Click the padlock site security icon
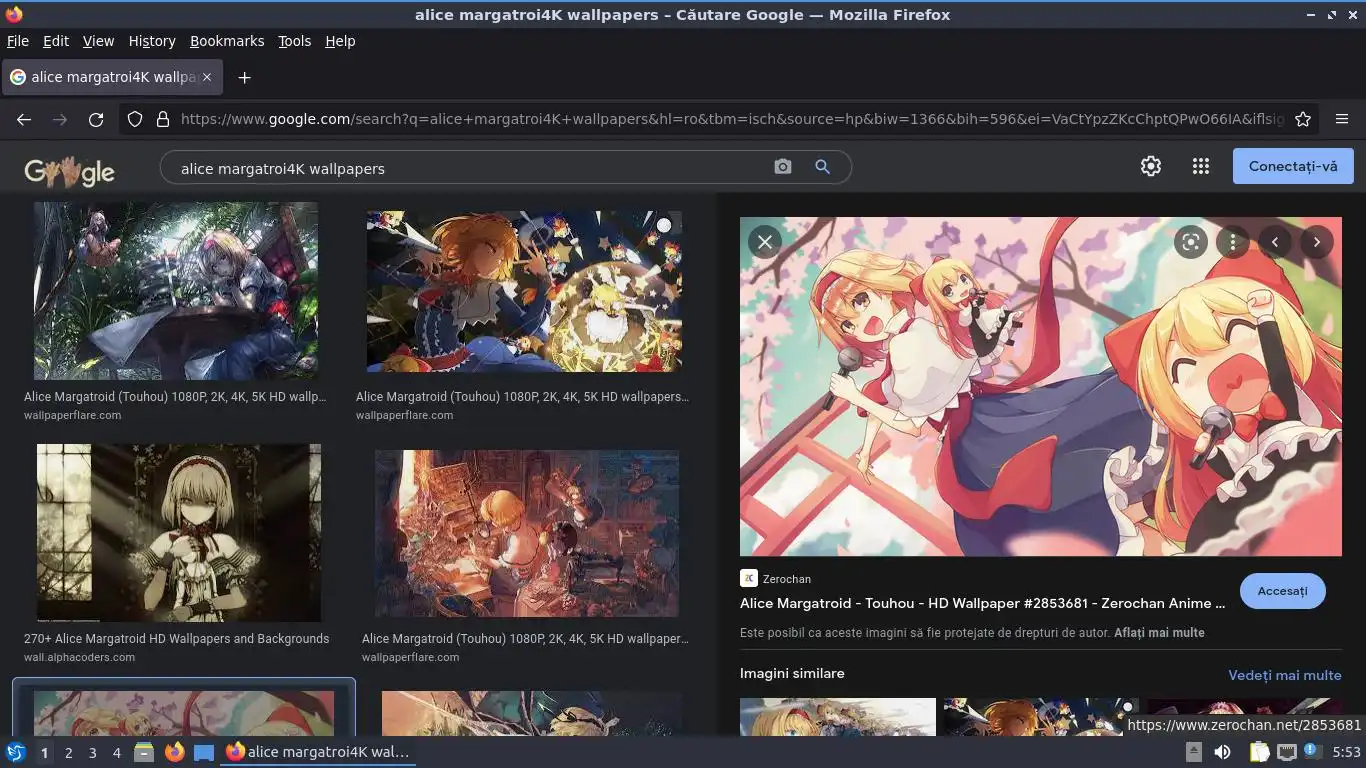1366x768 pixels. tap(163, 119)
